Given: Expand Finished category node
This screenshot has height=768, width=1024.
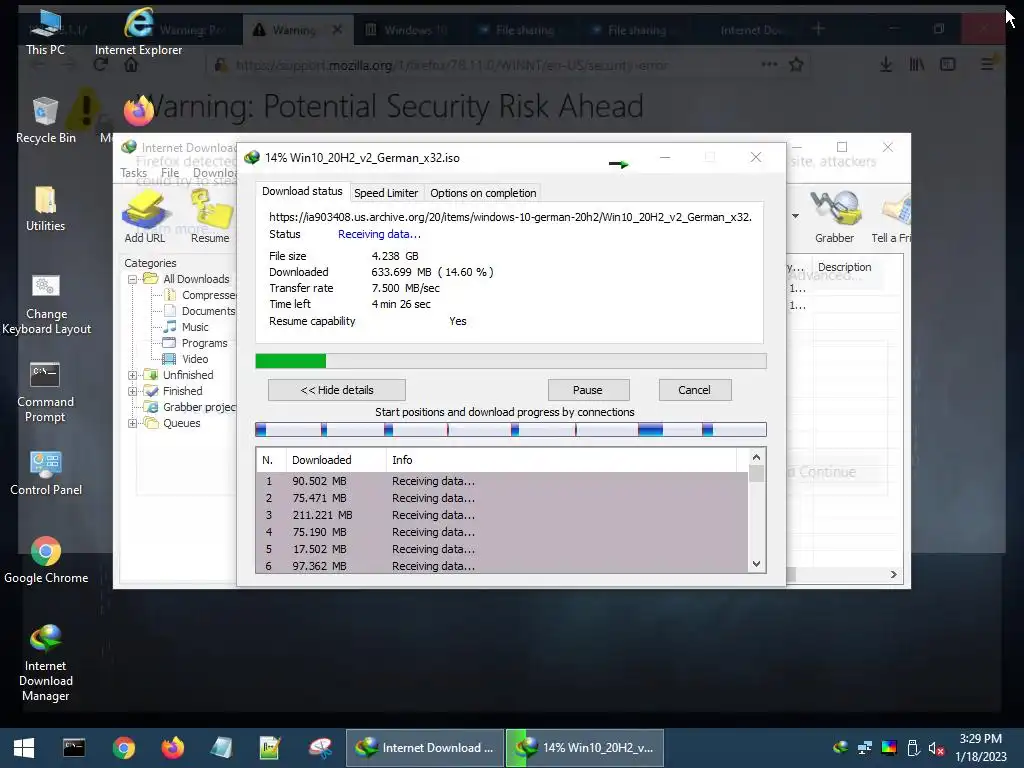Looking at the screenshot, I should coord(133,391).
